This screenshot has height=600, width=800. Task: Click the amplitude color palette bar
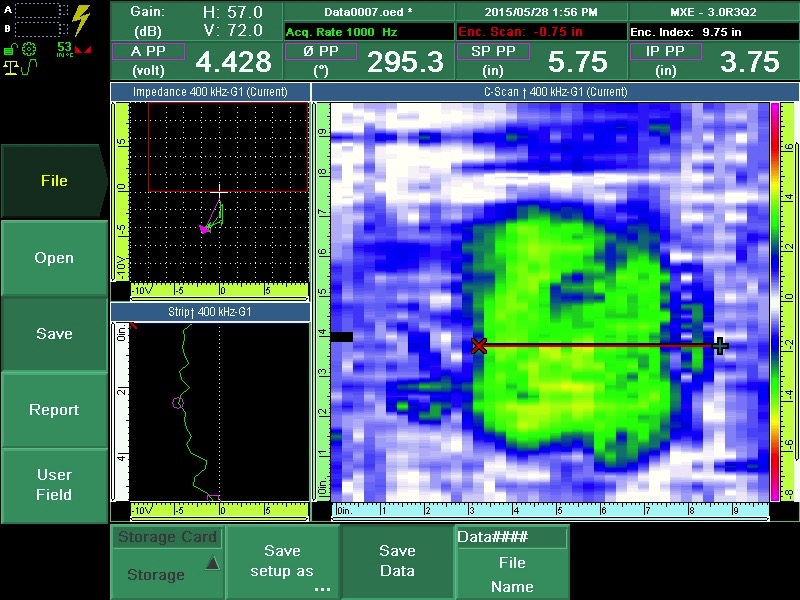pos(775,302)
